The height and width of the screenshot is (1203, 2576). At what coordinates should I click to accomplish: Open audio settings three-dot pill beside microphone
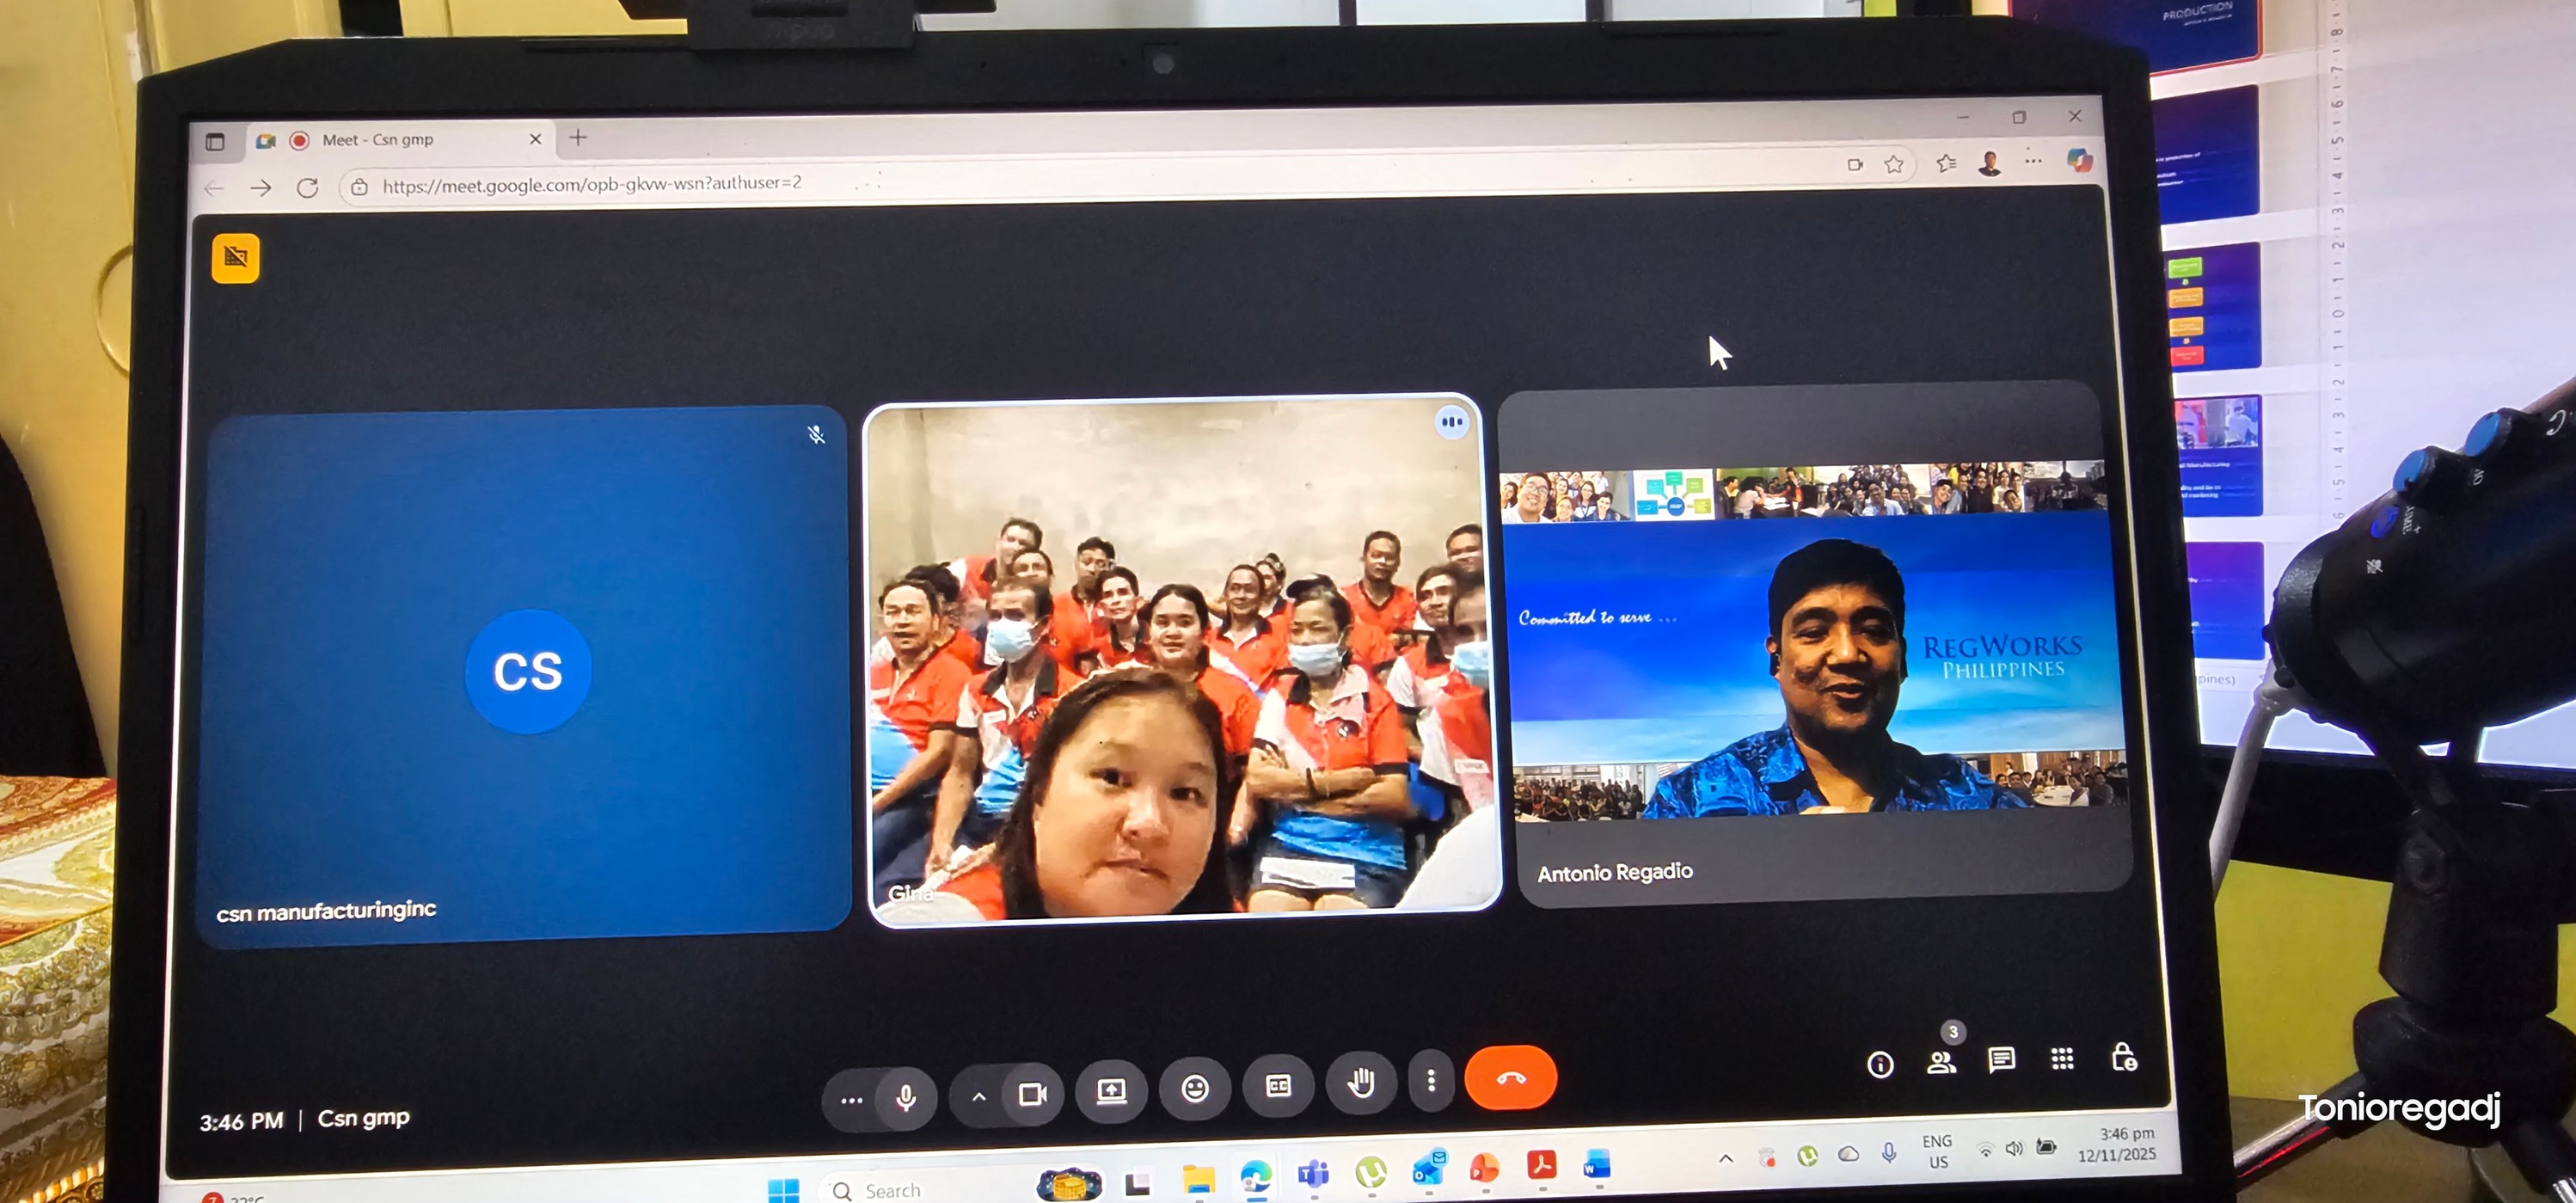click(x=851, y=1100)
